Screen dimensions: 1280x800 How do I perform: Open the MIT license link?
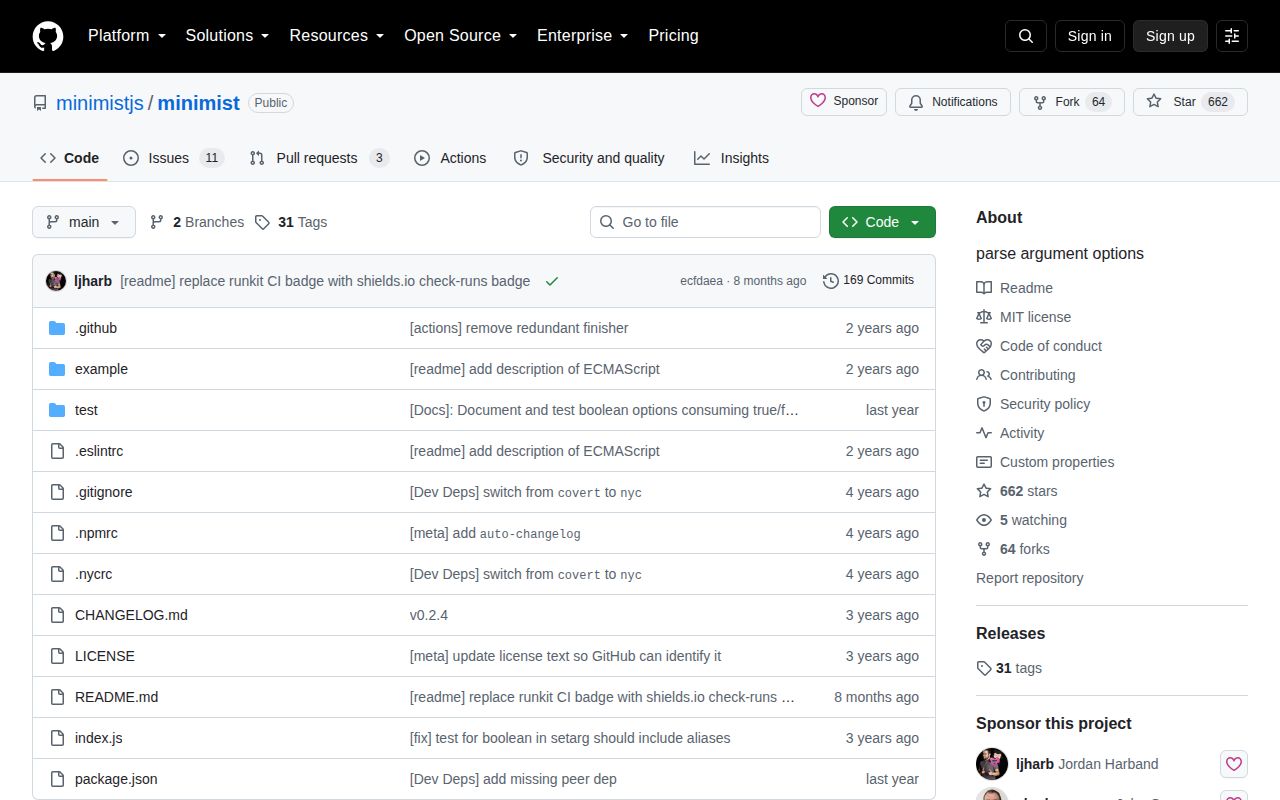click(1023, 317)
